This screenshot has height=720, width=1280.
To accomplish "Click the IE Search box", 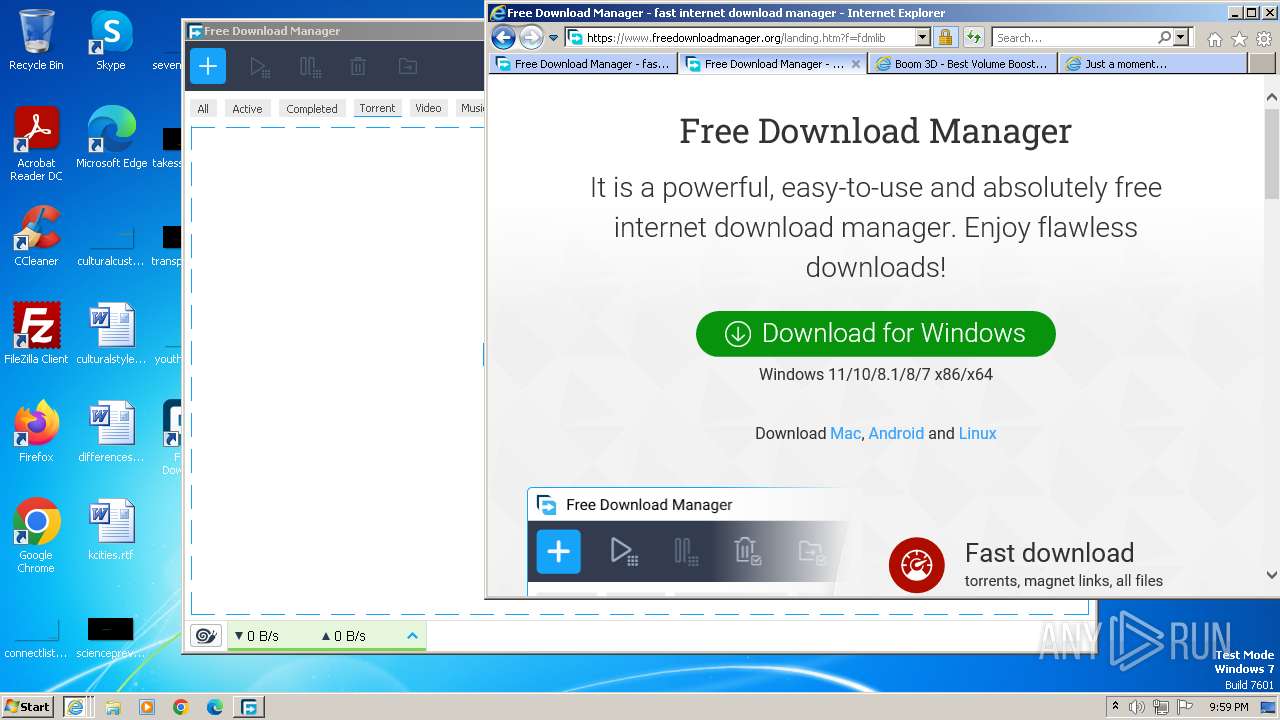I will point(1075,38).
